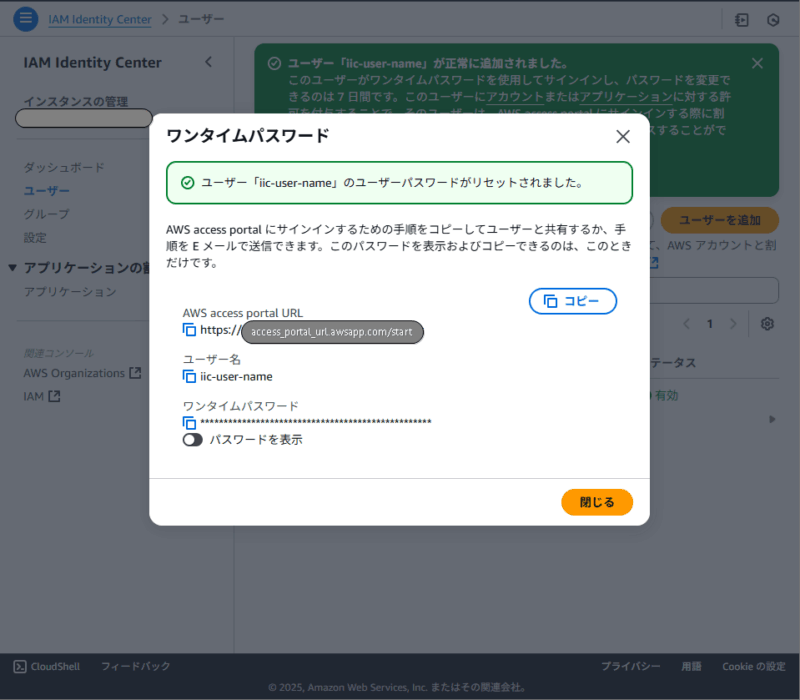800x700 pixels.
Task: Click the アプリケーション link in the success banner
Action: (626, 96)
